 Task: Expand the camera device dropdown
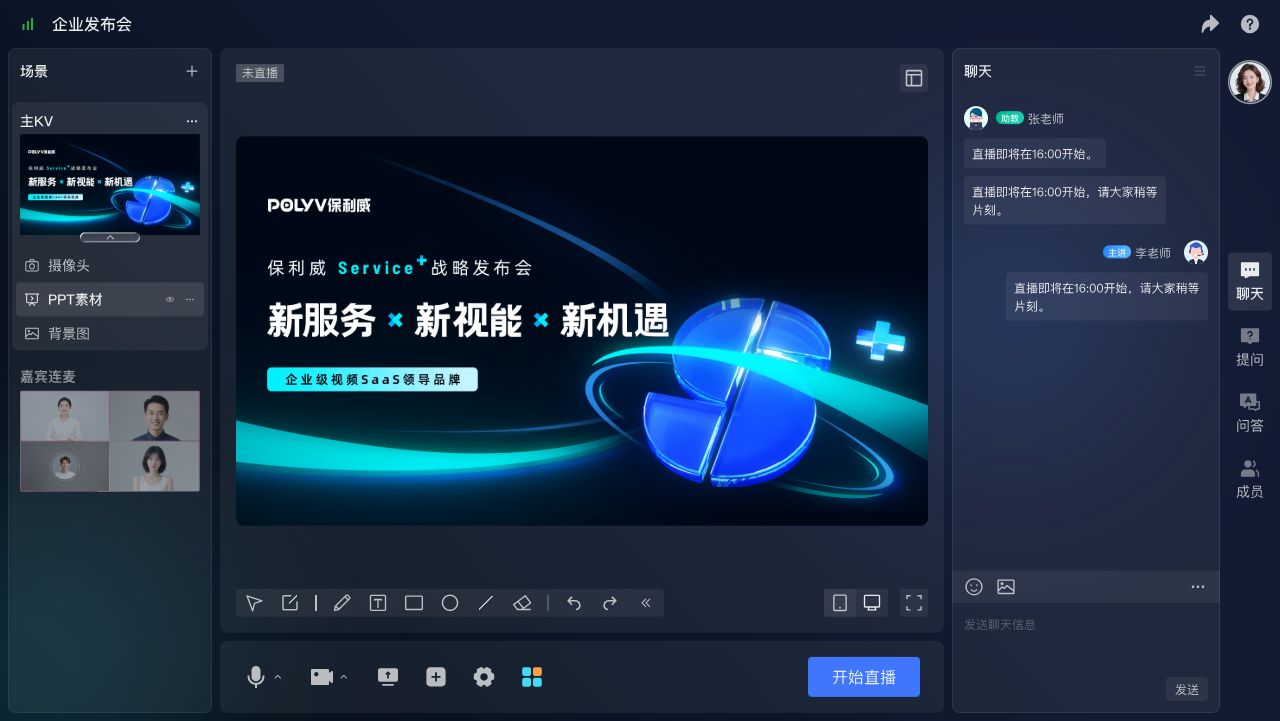[344, 677]
